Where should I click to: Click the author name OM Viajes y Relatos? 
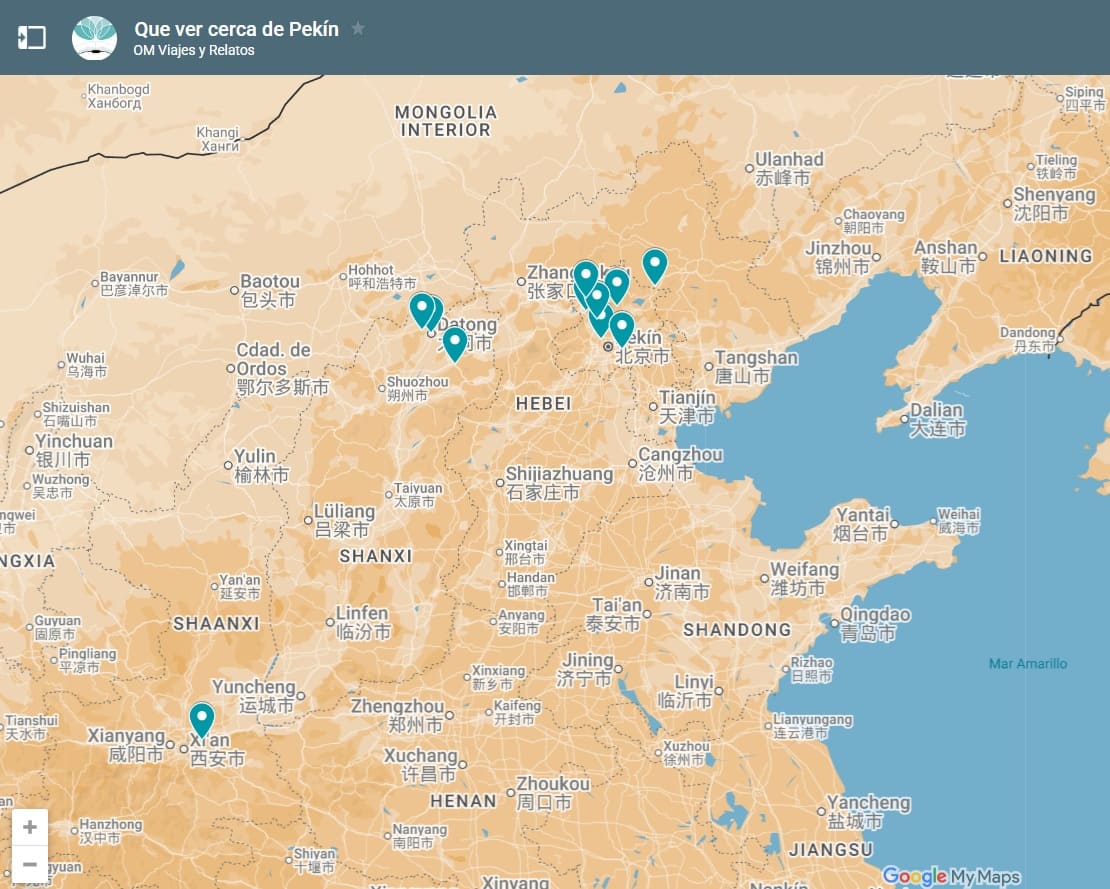click(194, 50)
